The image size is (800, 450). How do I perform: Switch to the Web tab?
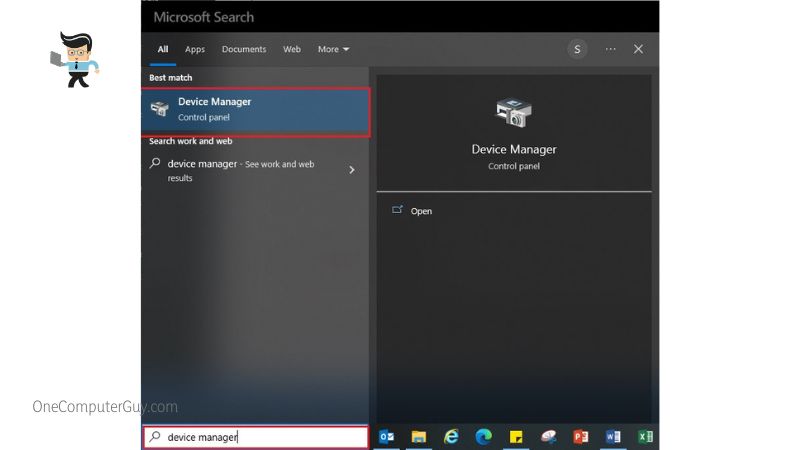(292, 49)
